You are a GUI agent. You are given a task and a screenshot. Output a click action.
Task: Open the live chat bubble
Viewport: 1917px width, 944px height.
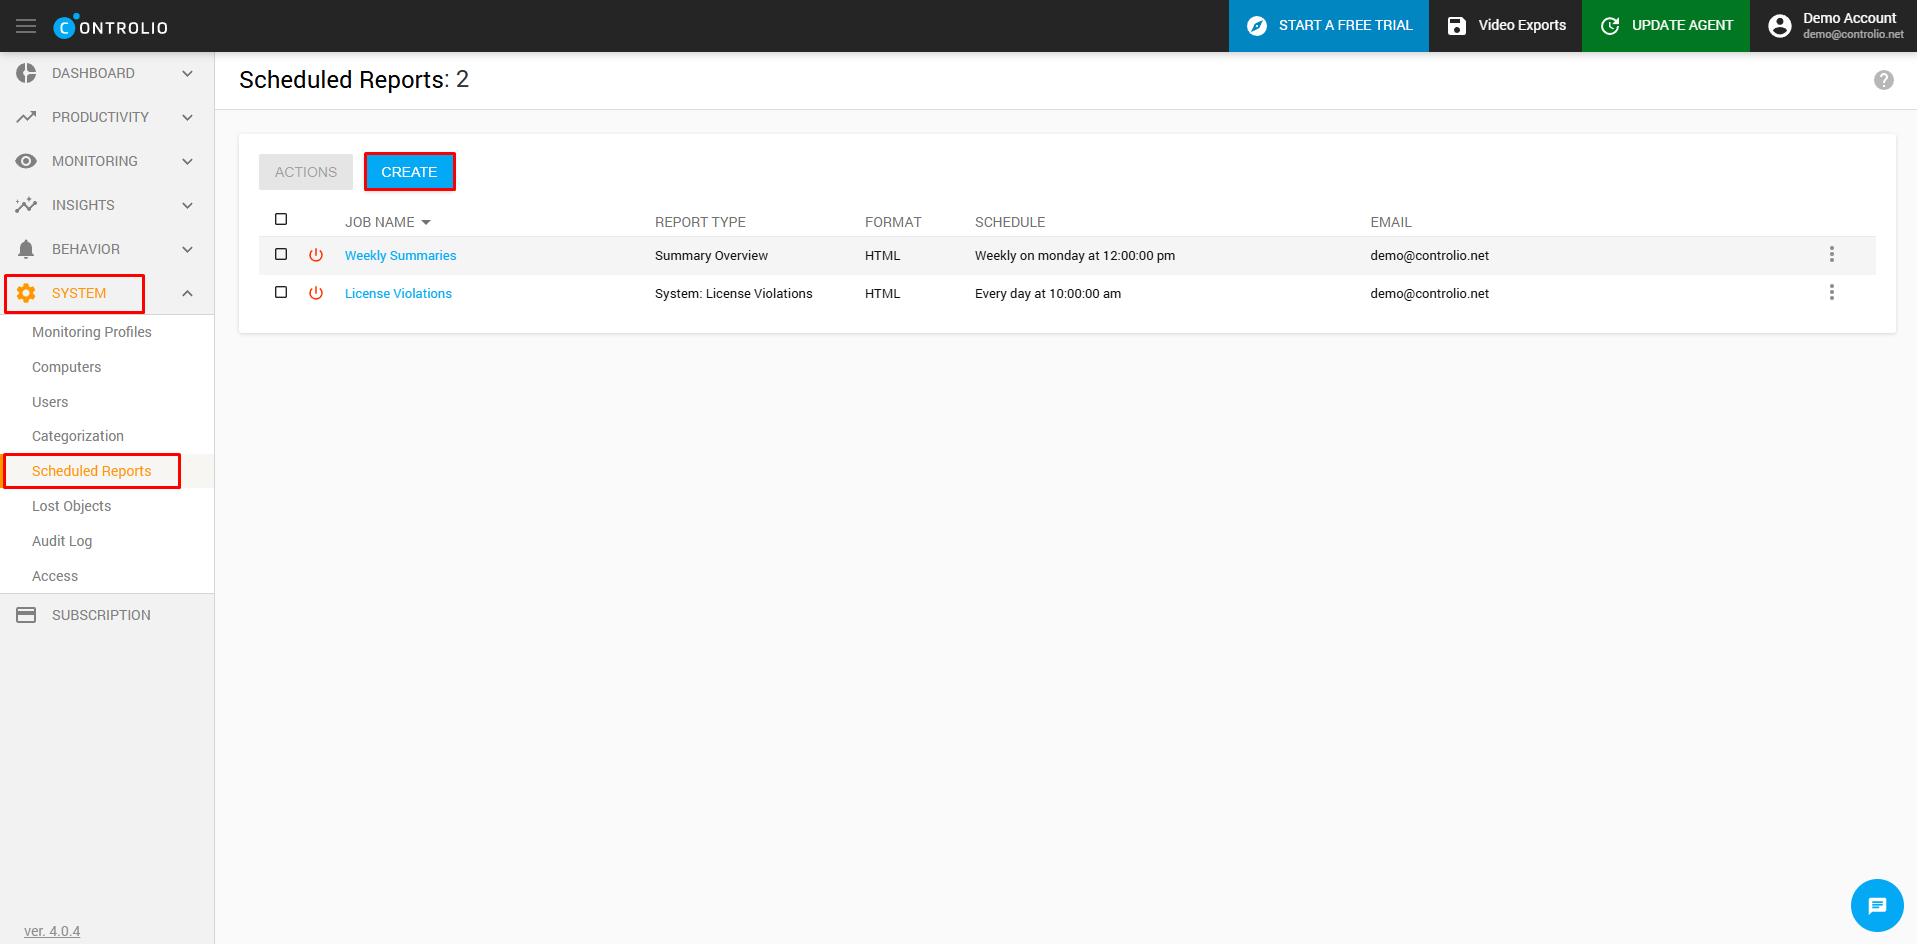pyautogui.click(x=1876, y=905)
